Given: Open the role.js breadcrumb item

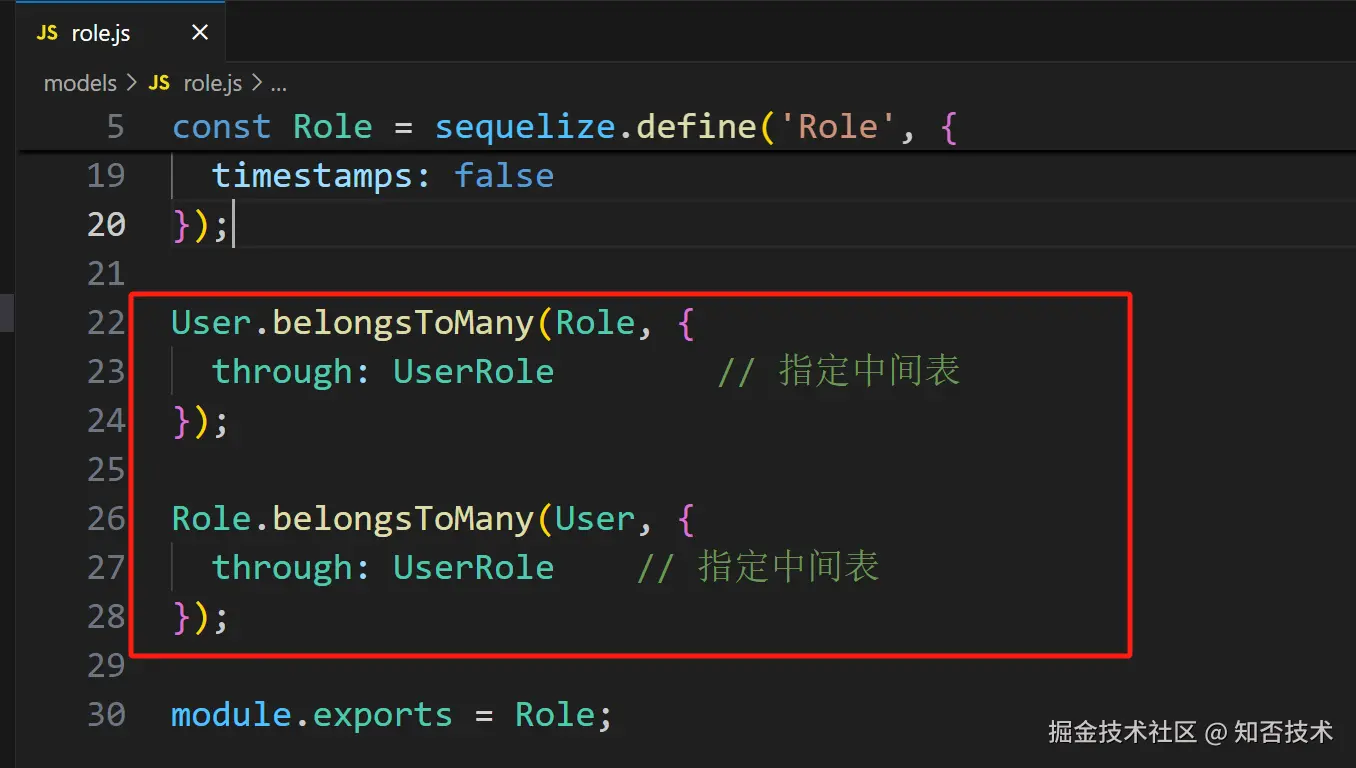Looking at the screenshot, I should [x=212, y=83].
